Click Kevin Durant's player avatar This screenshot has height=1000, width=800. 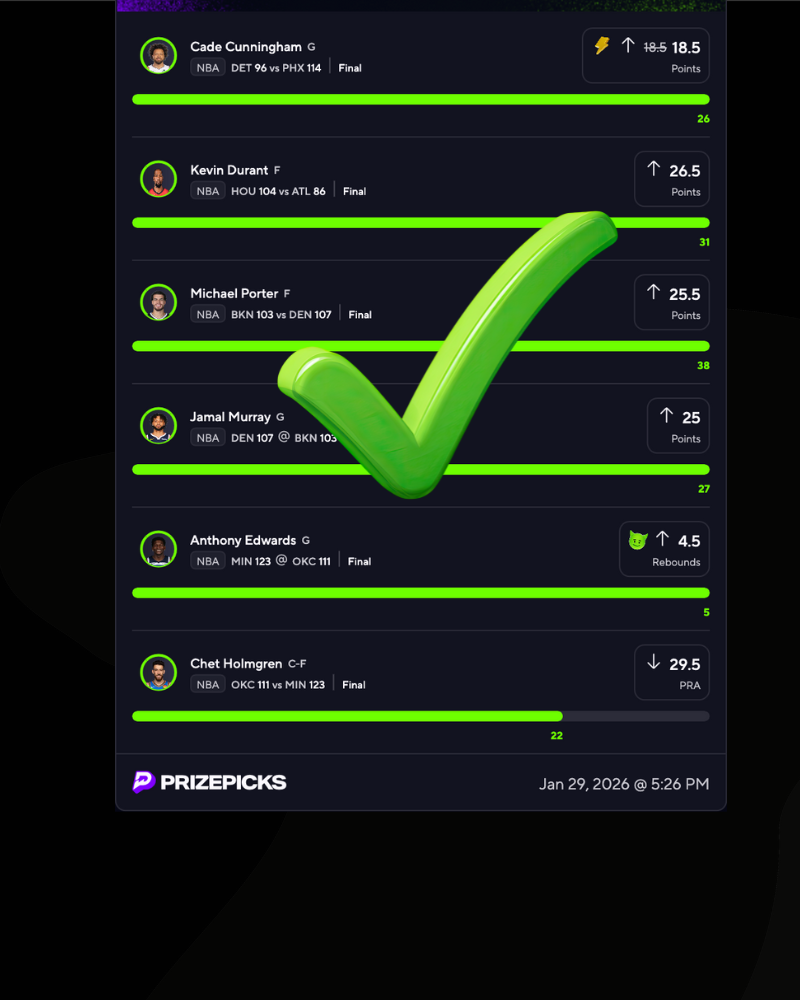click(158, 179)
